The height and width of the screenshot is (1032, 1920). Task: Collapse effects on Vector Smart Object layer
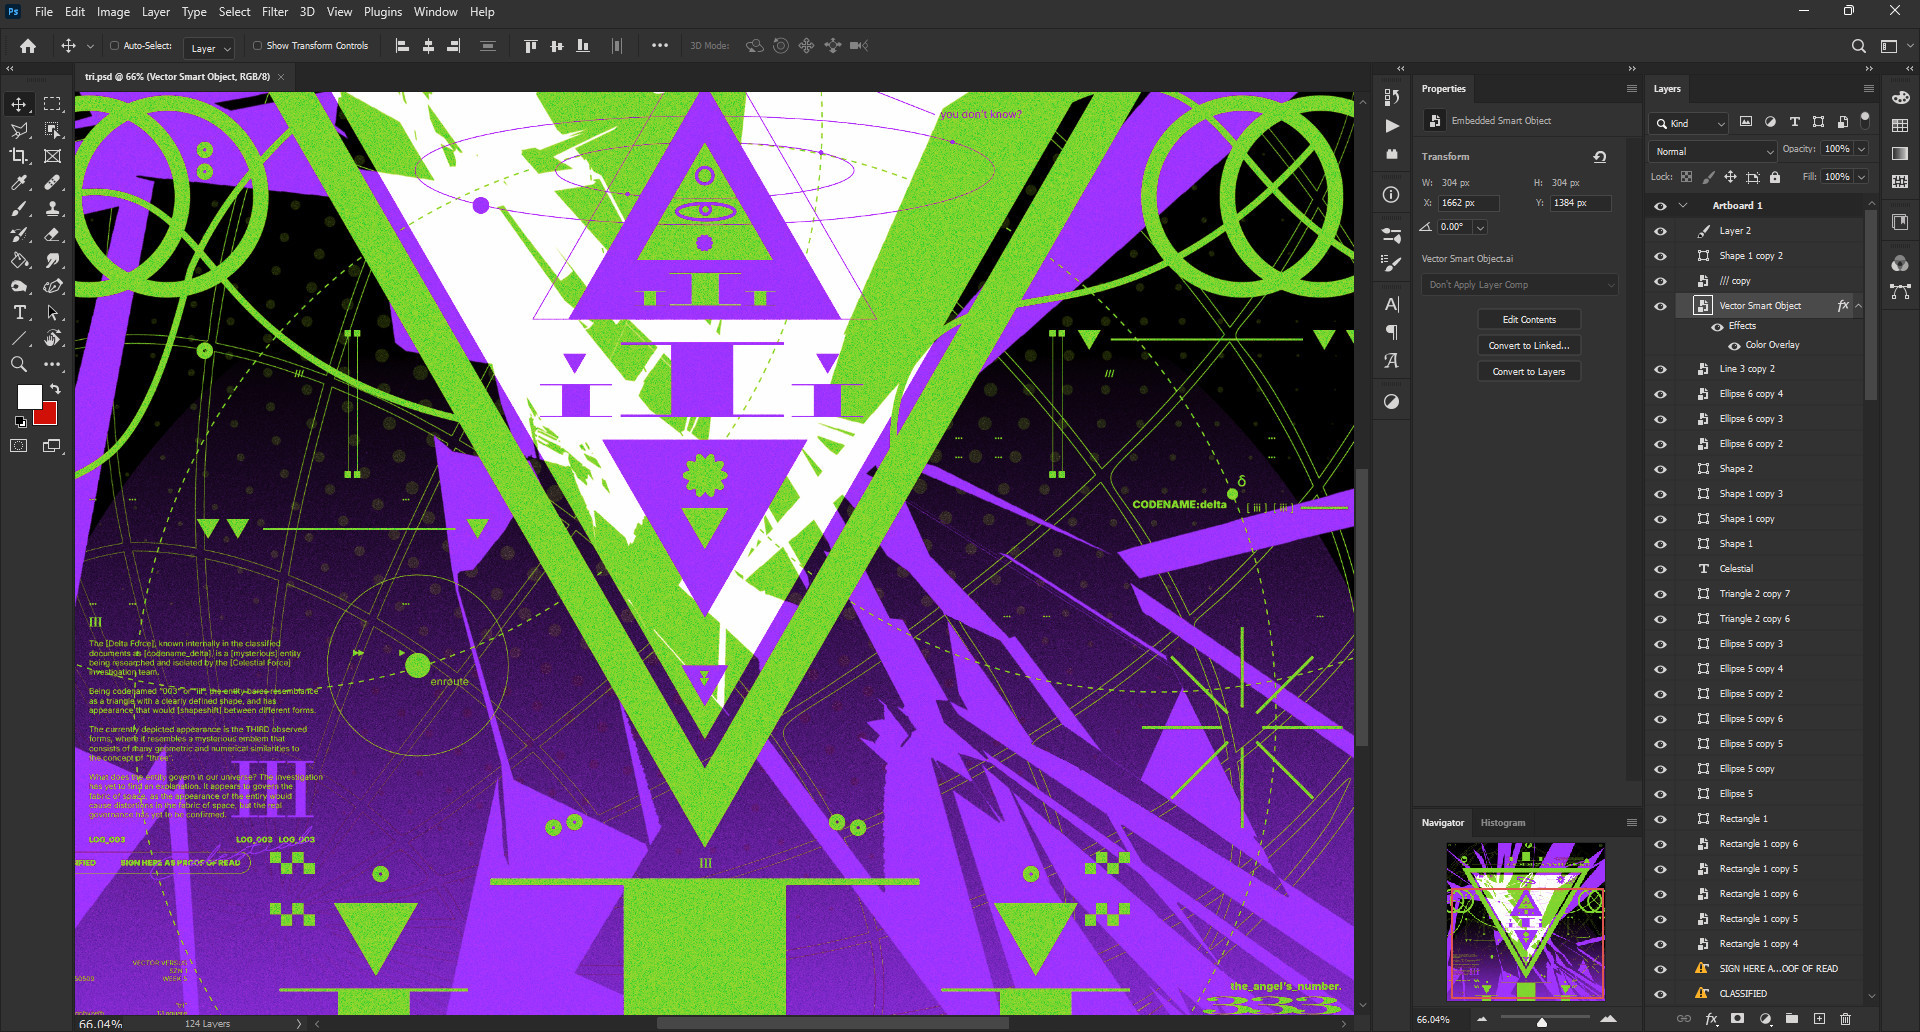tap(1859, 306)
